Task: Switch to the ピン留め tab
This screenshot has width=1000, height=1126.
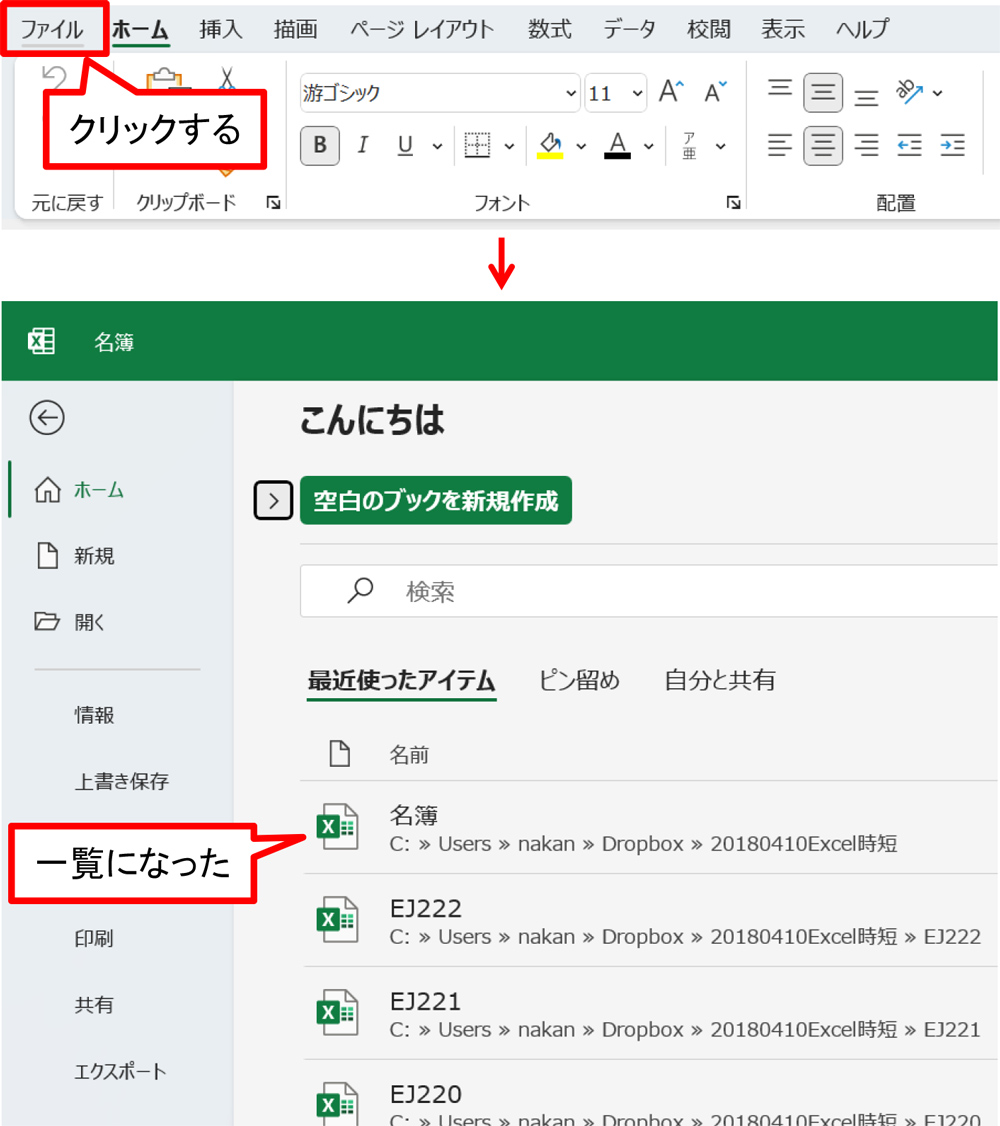Action: [x=579, y=680]
